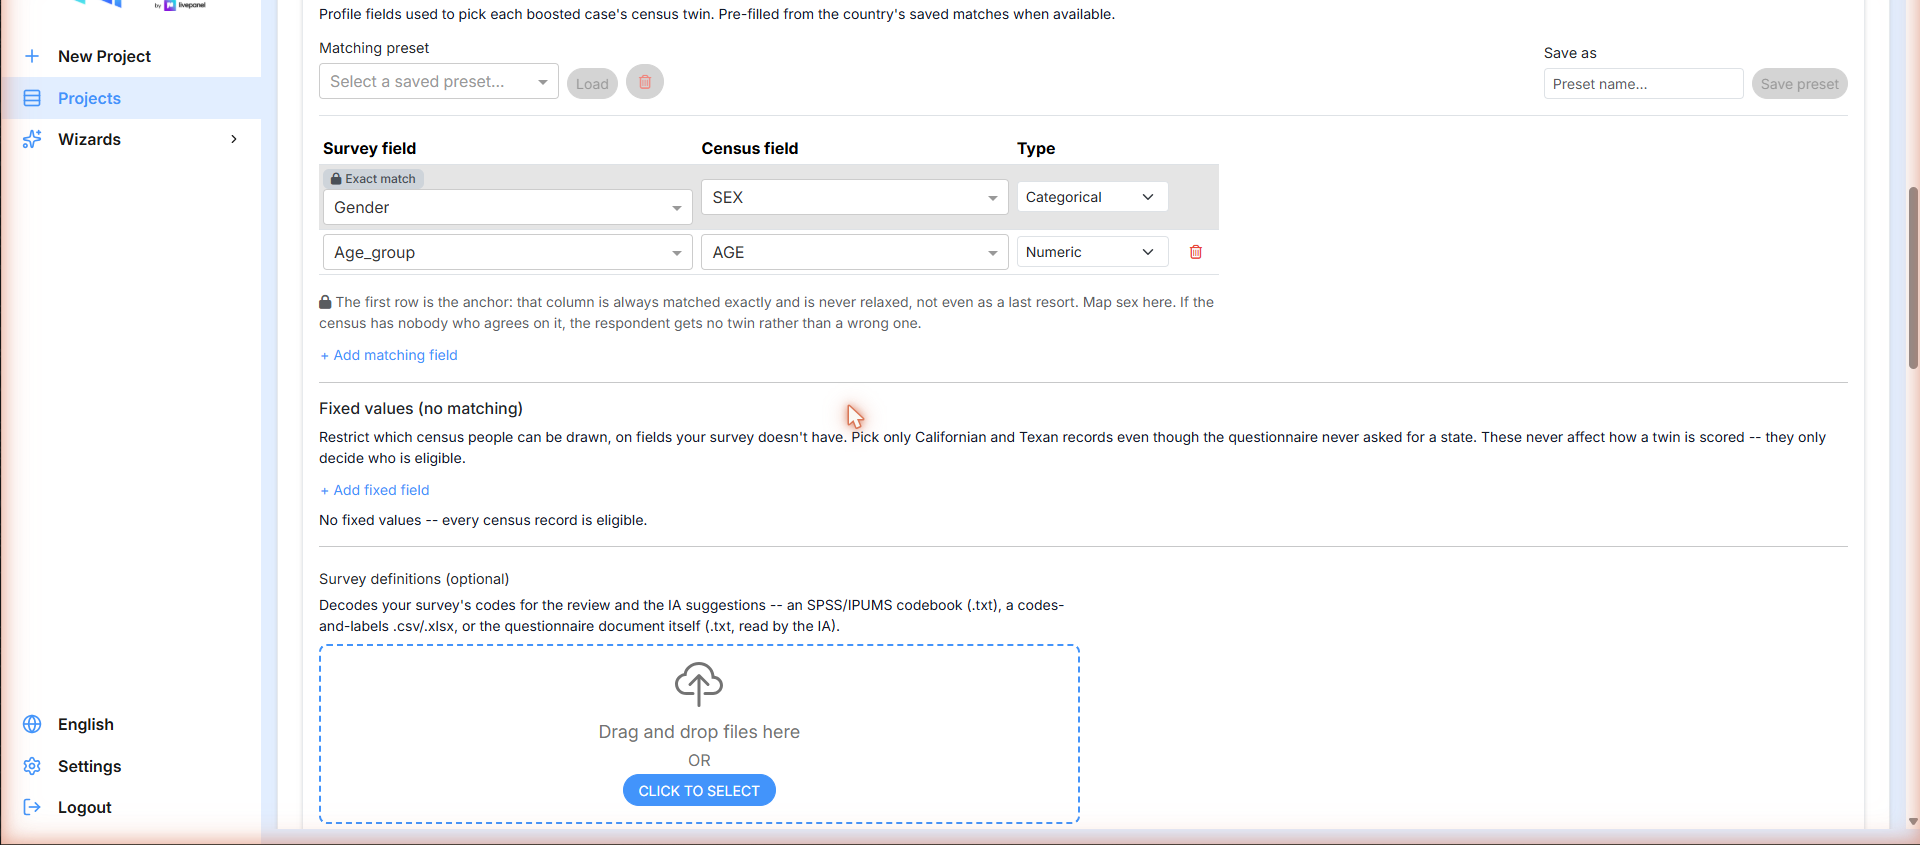Select New Project in the sidebar

point(131,56)
